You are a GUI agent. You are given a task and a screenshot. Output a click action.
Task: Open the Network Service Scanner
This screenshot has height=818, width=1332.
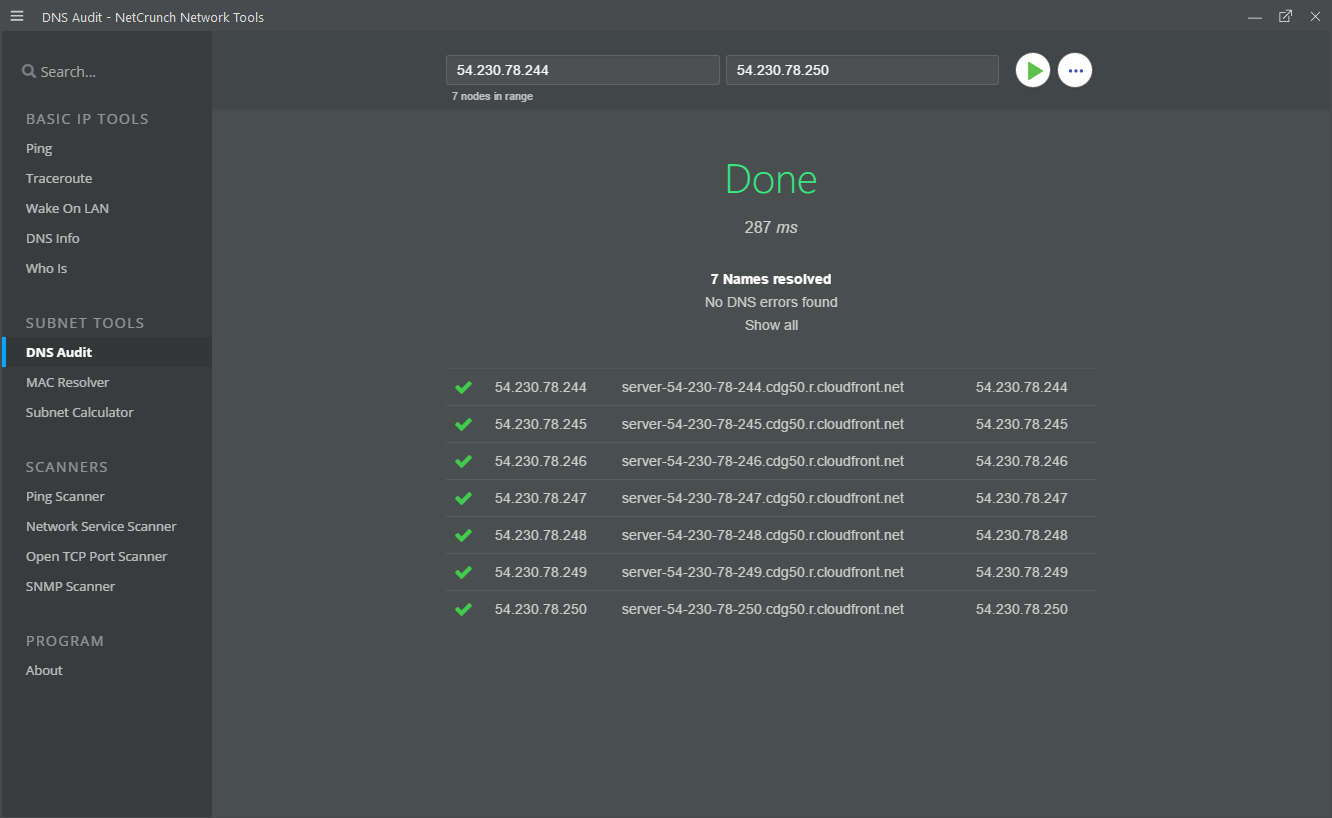tap(101, 526)
